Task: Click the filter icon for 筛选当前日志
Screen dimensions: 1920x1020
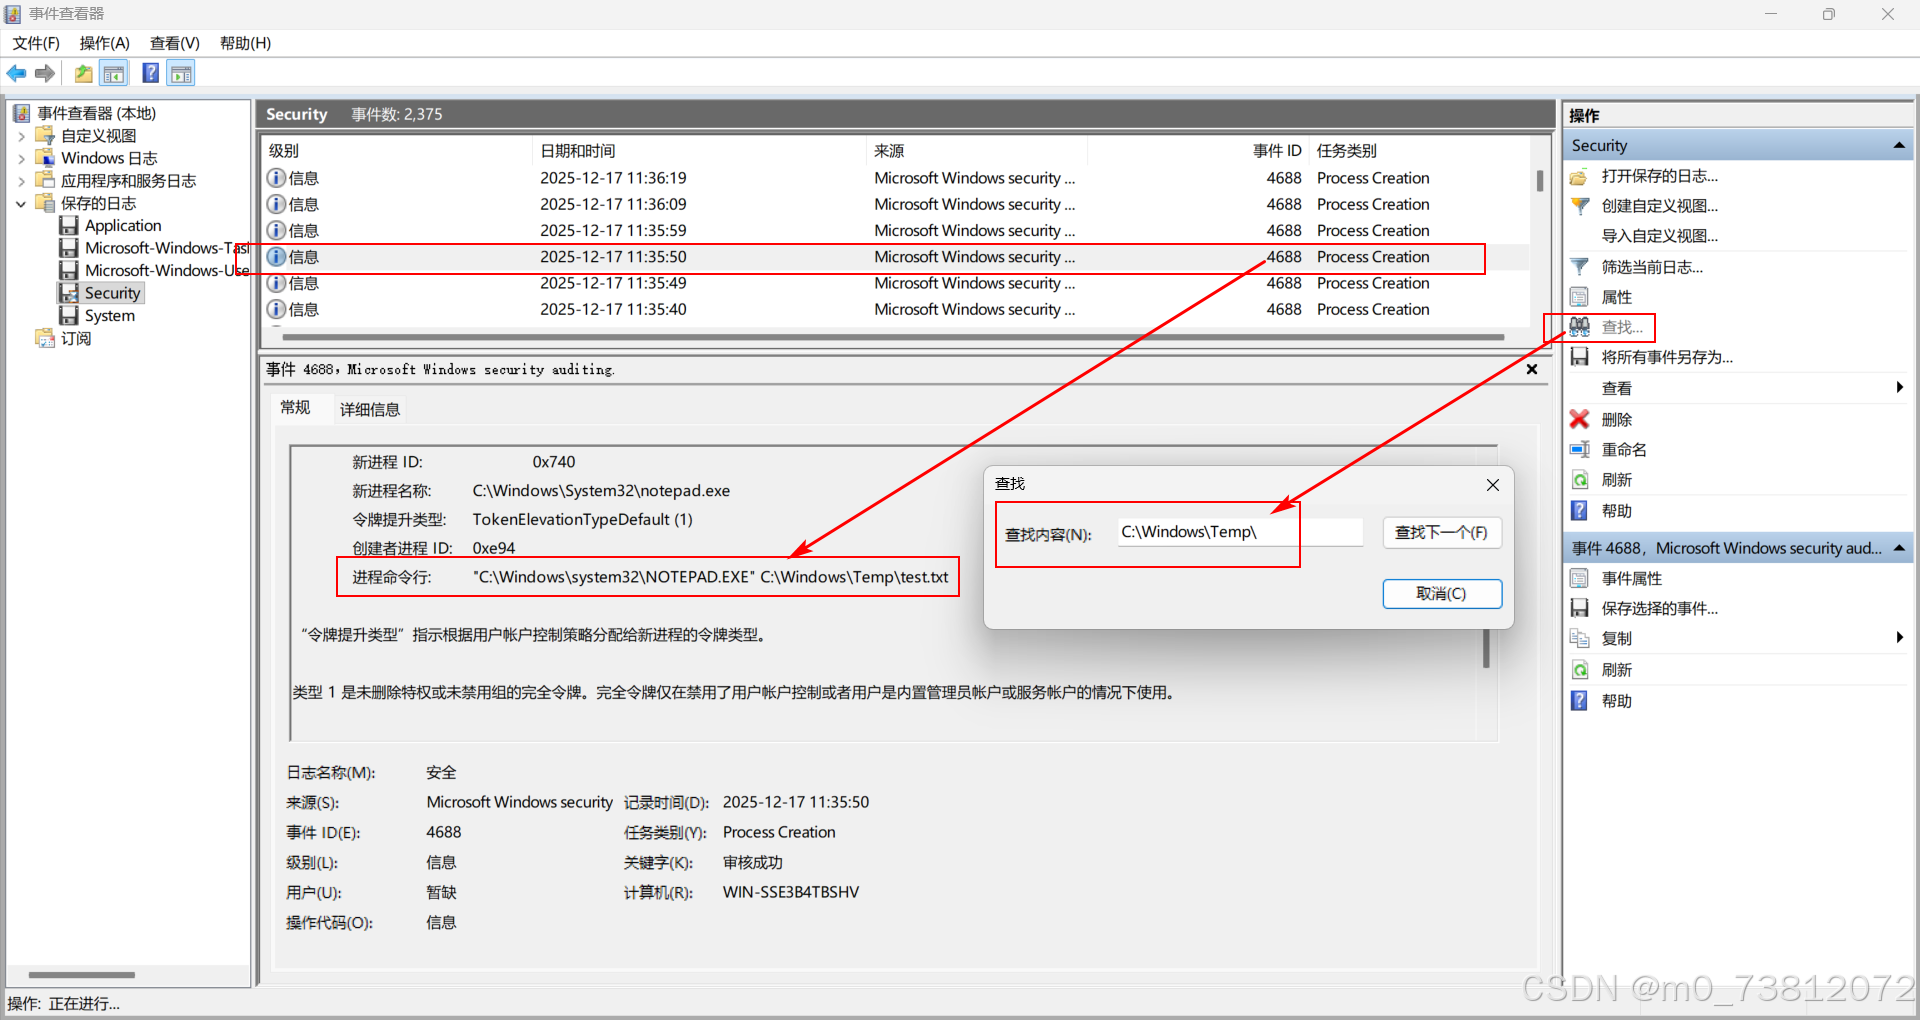Action: pyautogui.click(x=1580, y=267)
